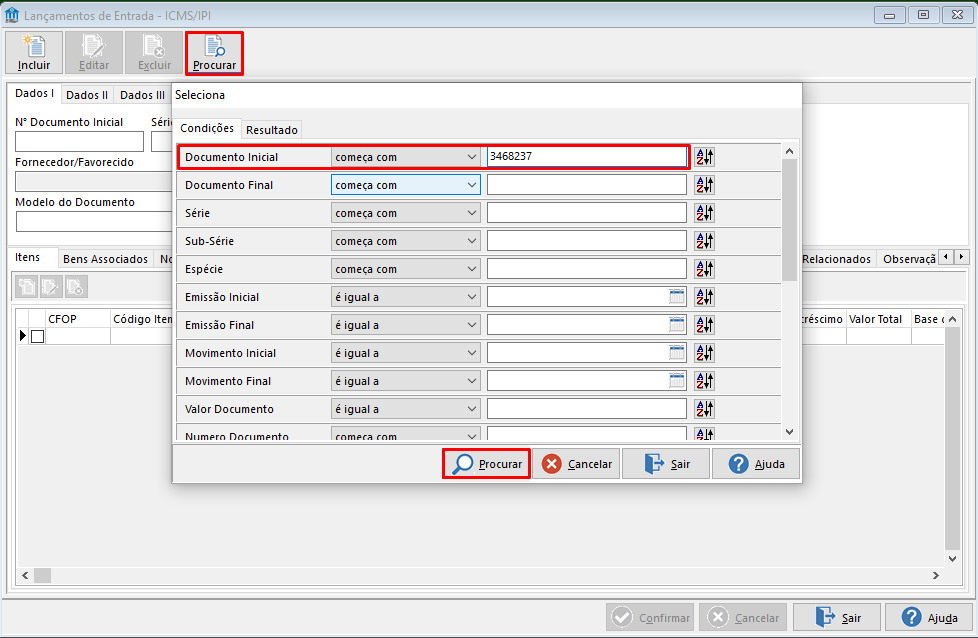Click tab strip scroll right arrow
Screen dimensions: 978x638
(961, 256)
